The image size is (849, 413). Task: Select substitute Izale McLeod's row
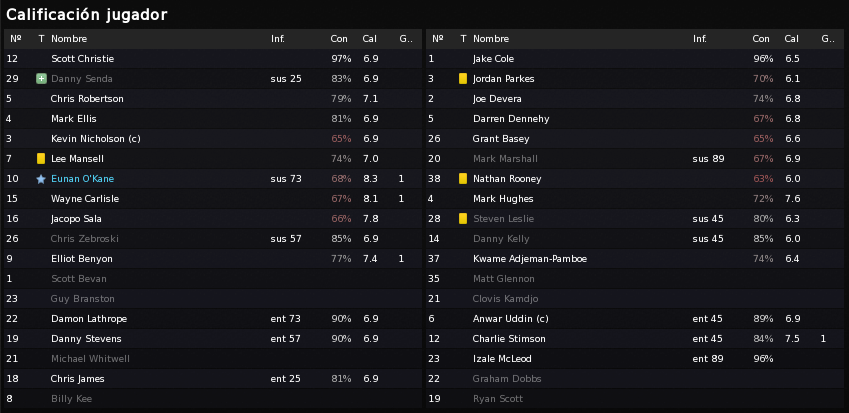tap(635, 359)
